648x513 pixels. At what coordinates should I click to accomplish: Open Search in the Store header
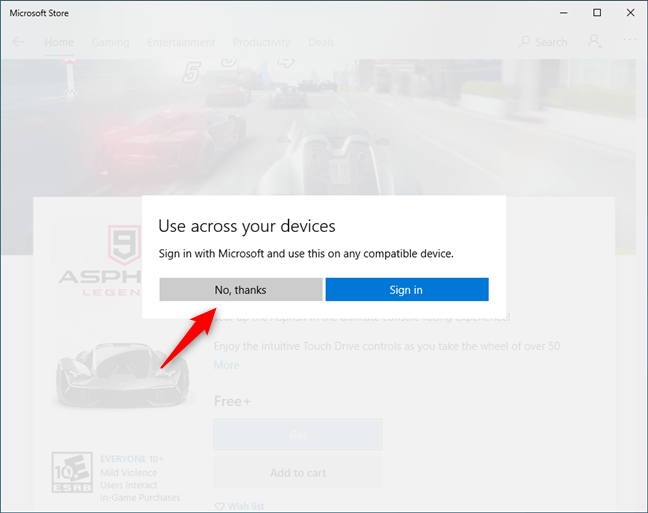pyautogui.click(x=543, y=42)
